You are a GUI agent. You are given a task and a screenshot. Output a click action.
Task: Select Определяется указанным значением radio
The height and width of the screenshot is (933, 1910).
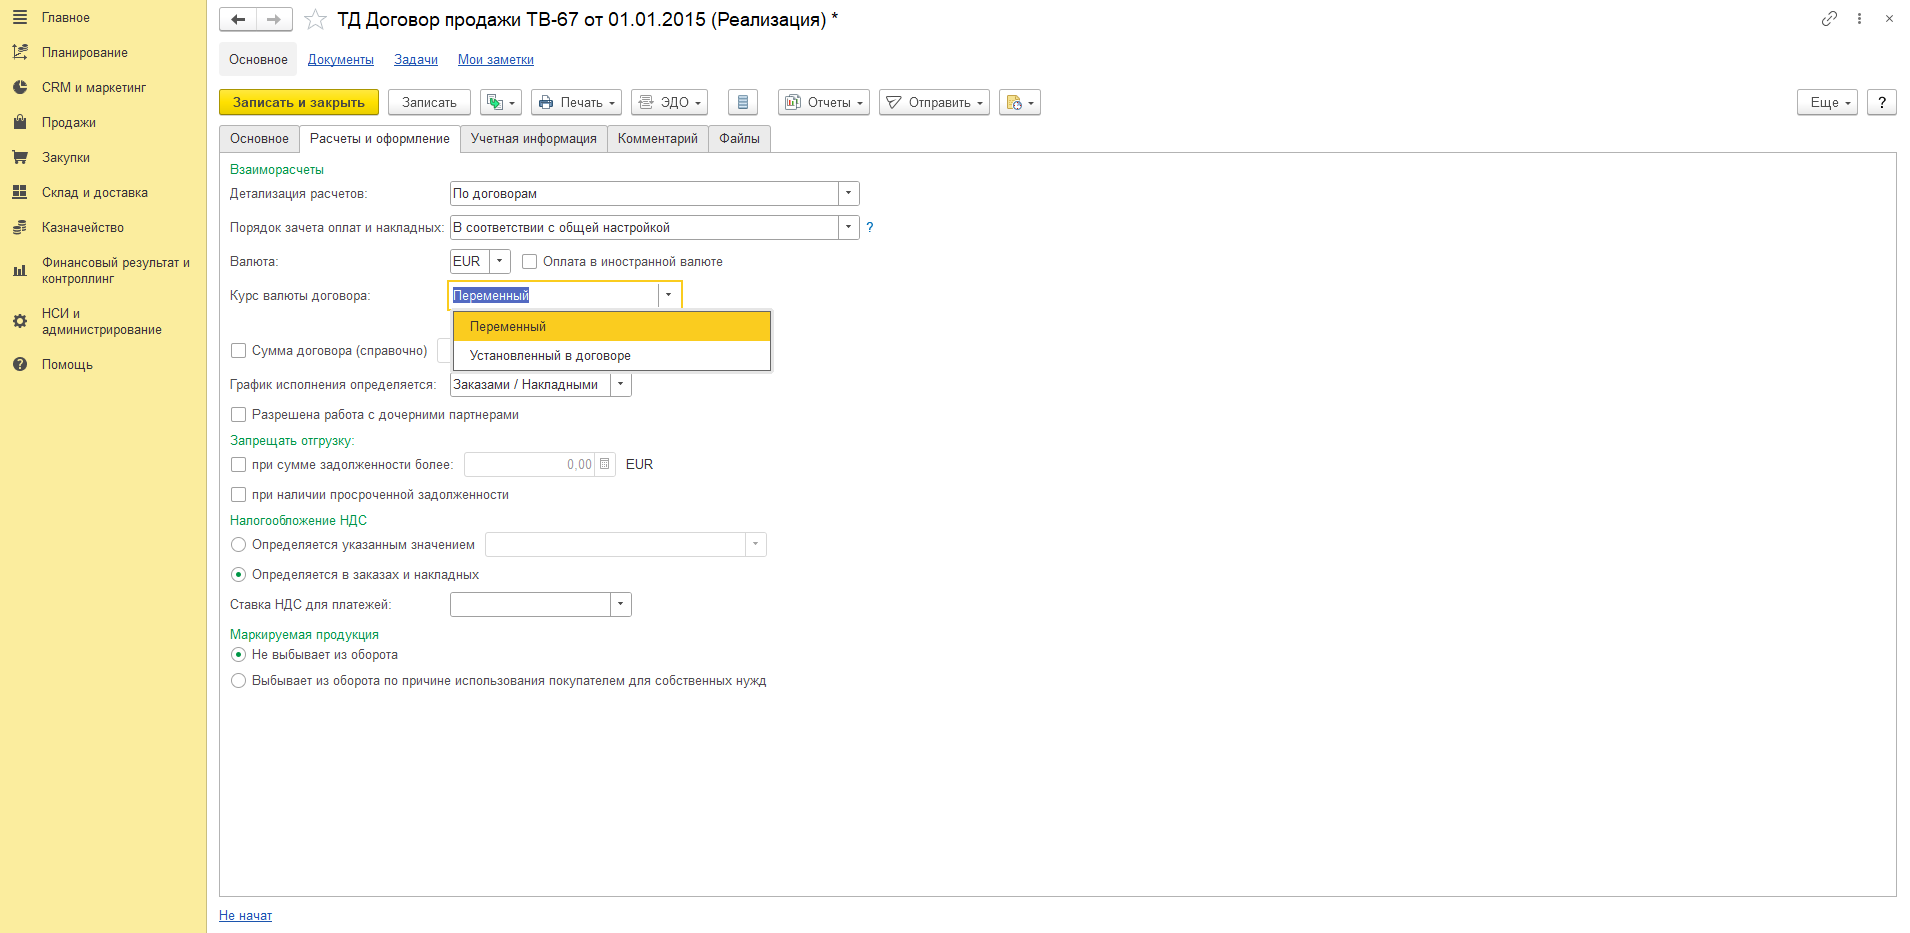point(238,545)
